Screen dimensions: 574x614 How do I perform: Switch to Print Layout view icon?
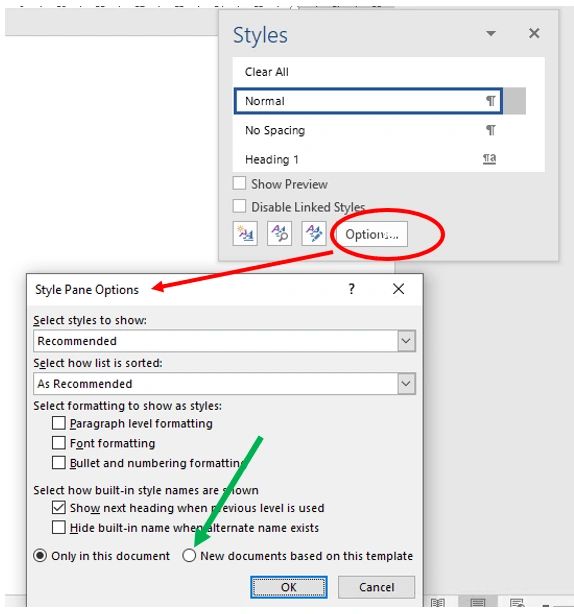point(478,602)
